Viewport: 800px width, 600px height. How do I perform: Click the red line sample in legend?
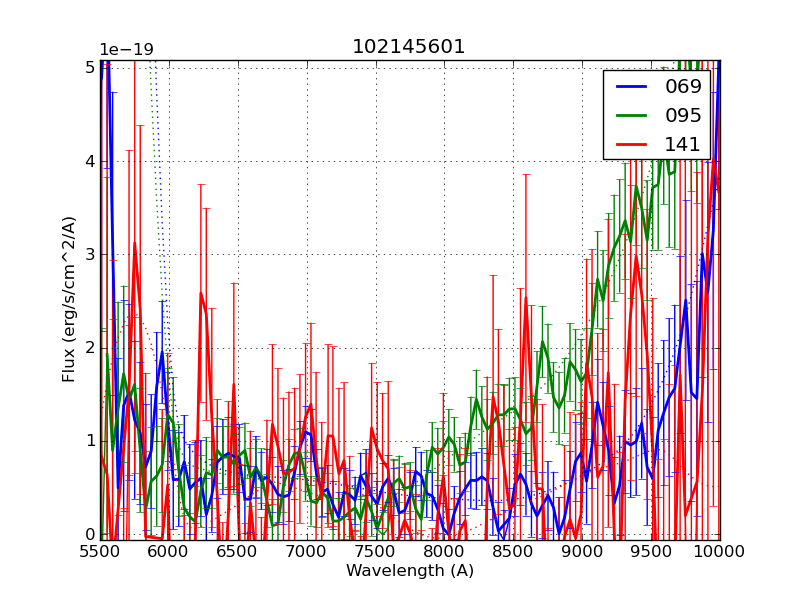629,144
